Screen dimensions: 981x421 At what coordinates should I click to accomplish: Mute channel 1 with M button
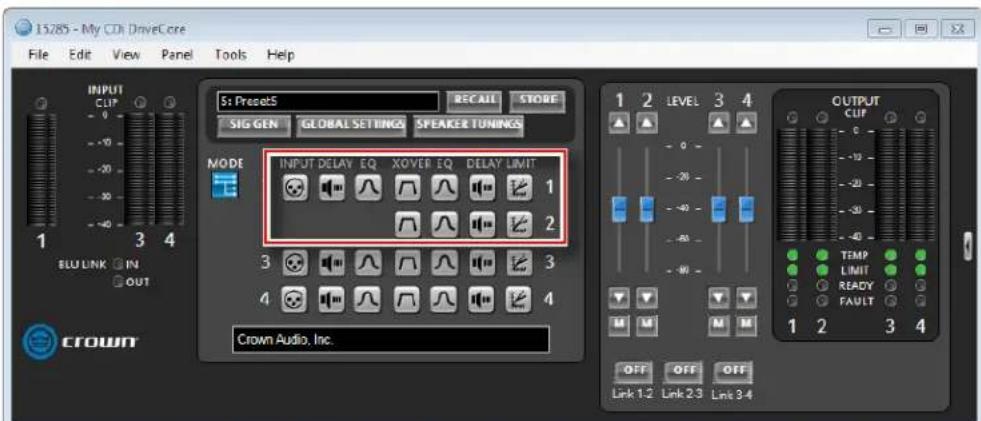(619, 324)
